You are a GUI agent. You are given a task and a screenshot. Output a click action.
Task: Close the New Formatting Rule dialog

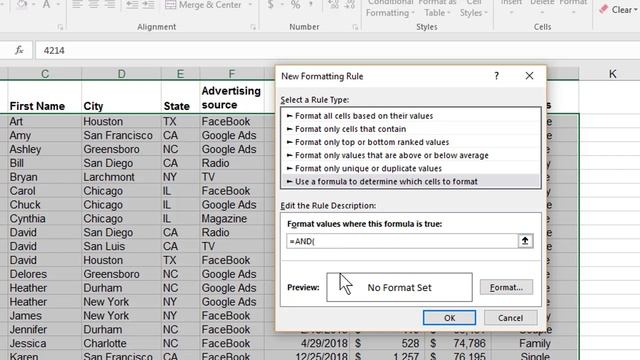529,76
